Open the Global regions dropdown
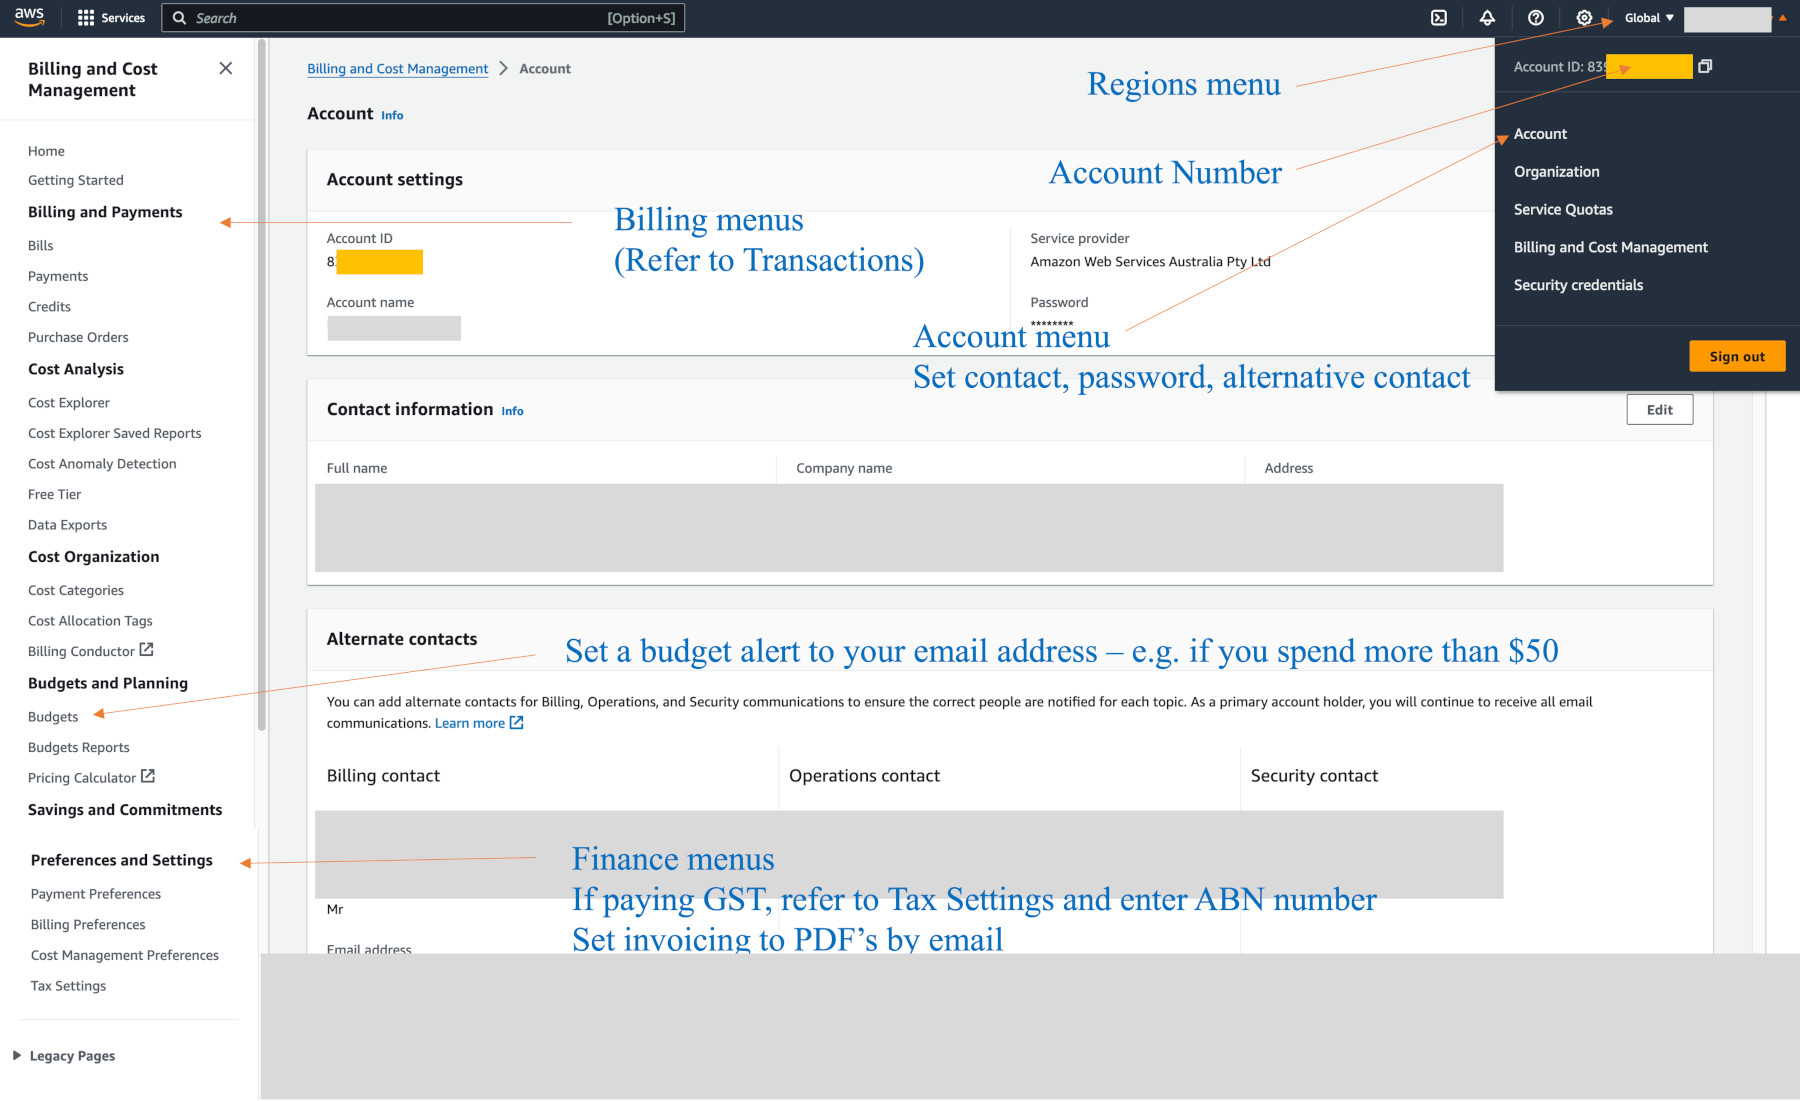Image resolution: width=1800 pixels, height=1101 pixels. click(1649, 18)
